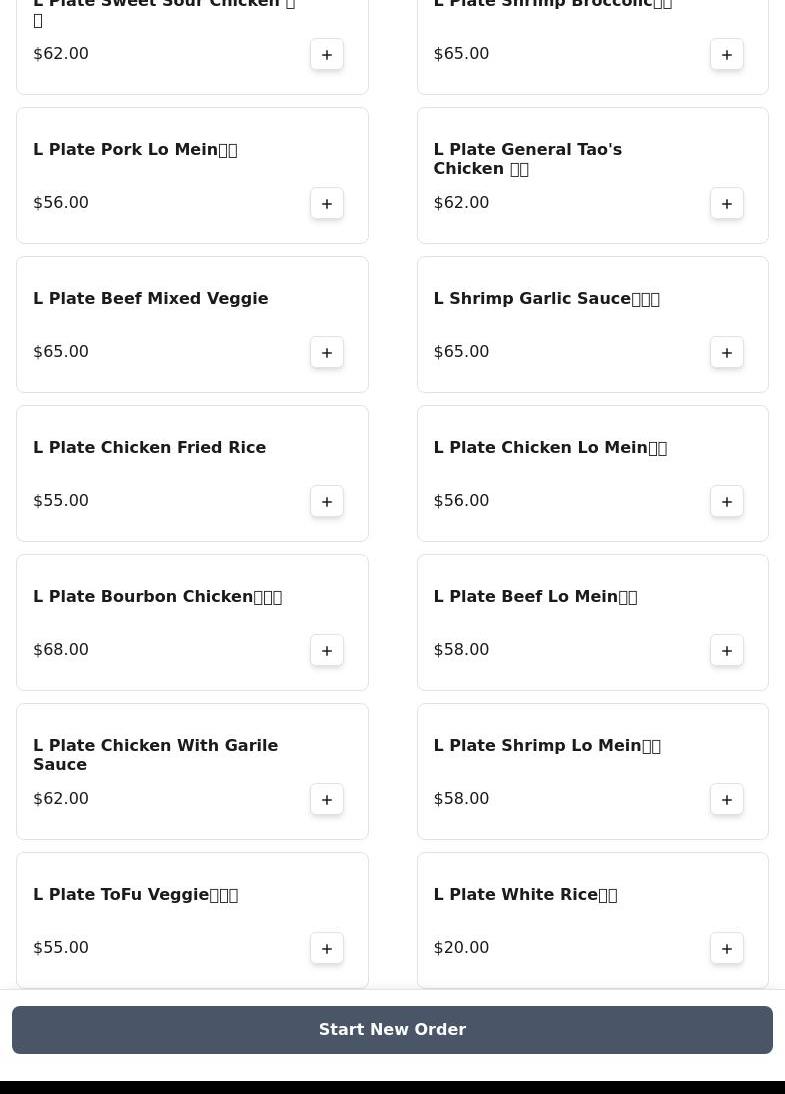Add L Plate ToFu Veggie
785x1094 pixels.
click(327, 949)
